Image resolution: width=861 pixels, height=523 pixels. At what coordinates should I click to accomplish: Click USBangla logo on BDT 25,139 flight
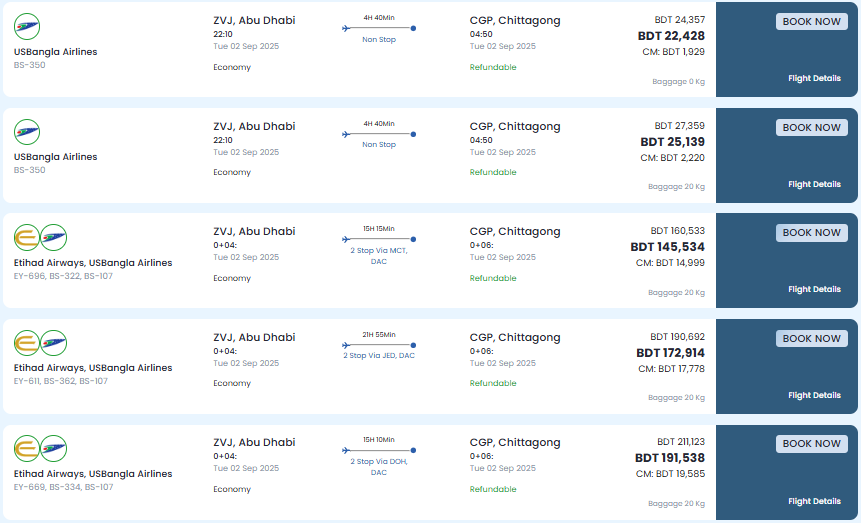(27, 132)
